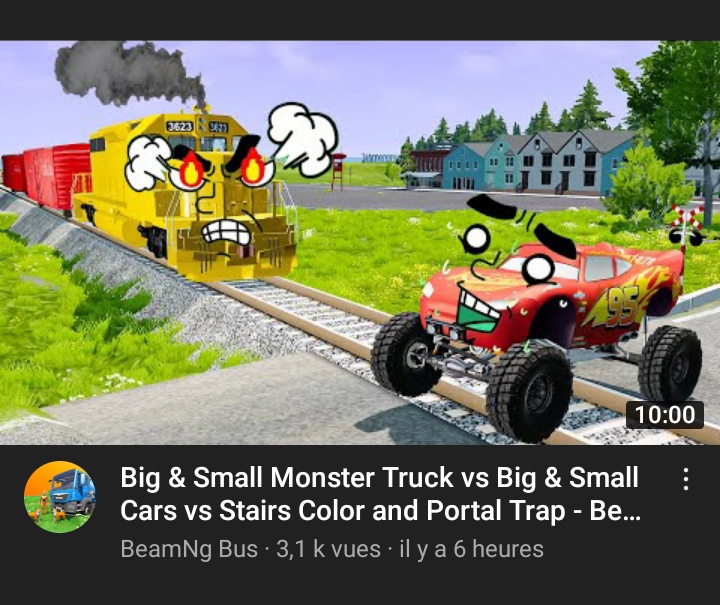Click the train's left flaming eye

pos(190,169)
